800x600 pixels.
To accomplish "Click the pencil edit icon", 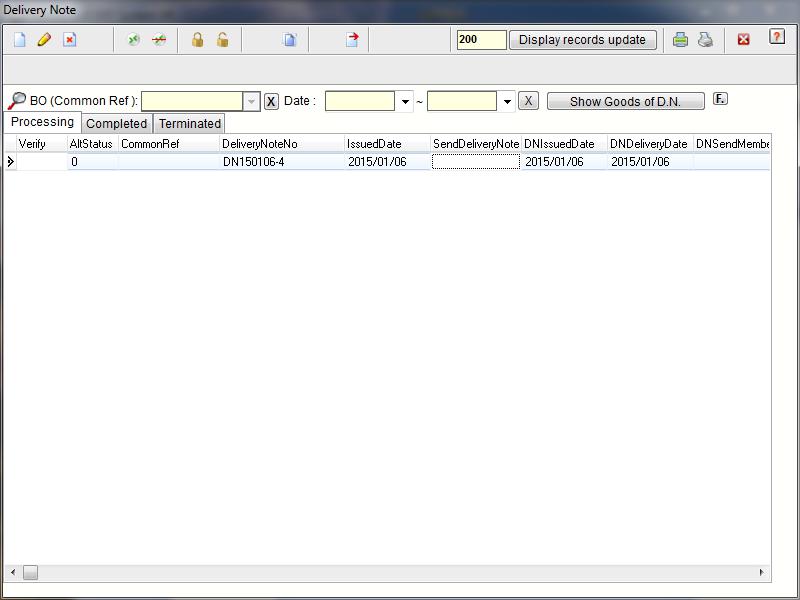I will [x=44, y=39].
